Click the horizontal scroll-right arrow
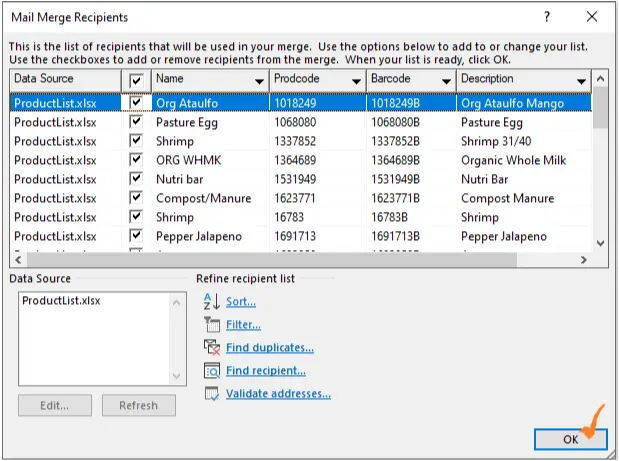 tap(584, 260)
